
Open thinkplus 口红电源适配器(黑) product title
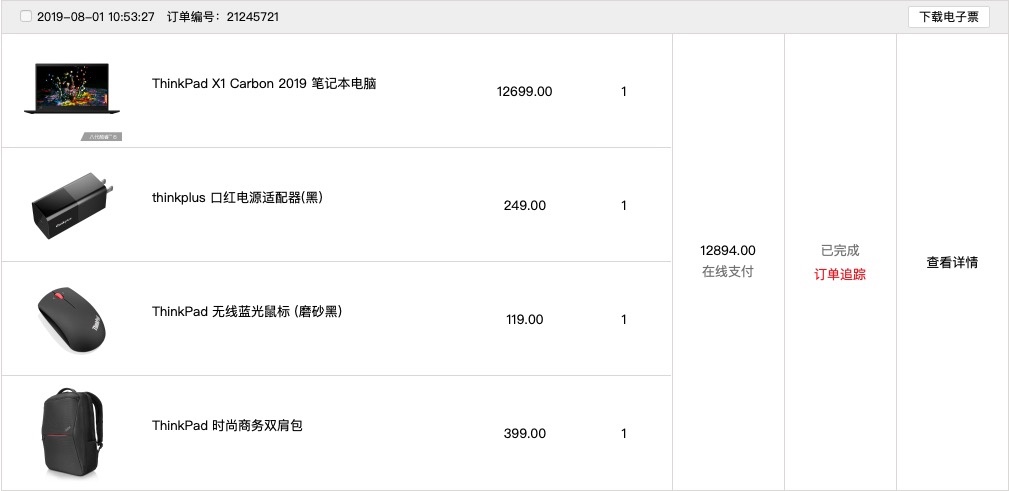point(237,198)
